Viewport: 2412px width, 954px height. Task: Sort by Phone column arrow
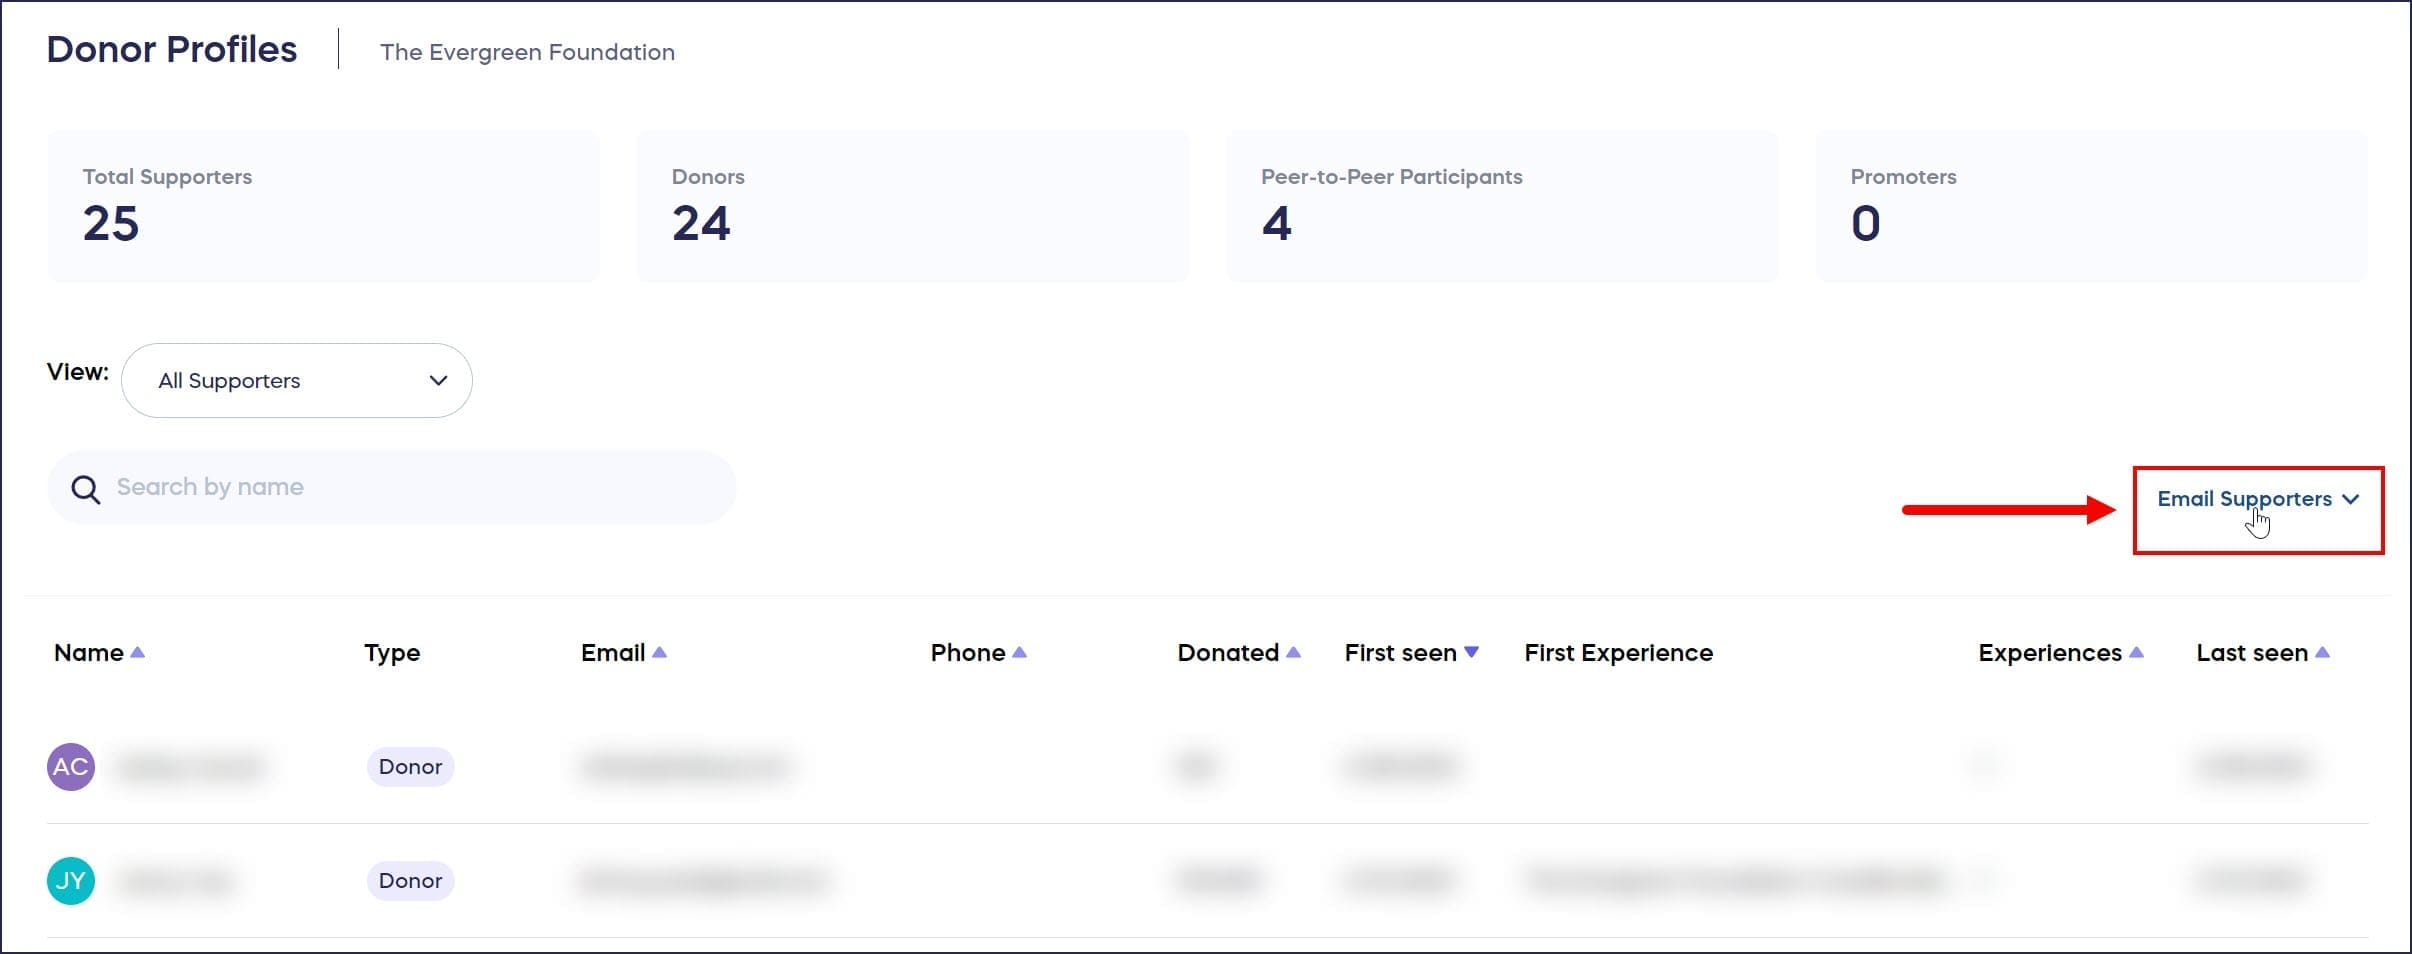pos(1019,652)
